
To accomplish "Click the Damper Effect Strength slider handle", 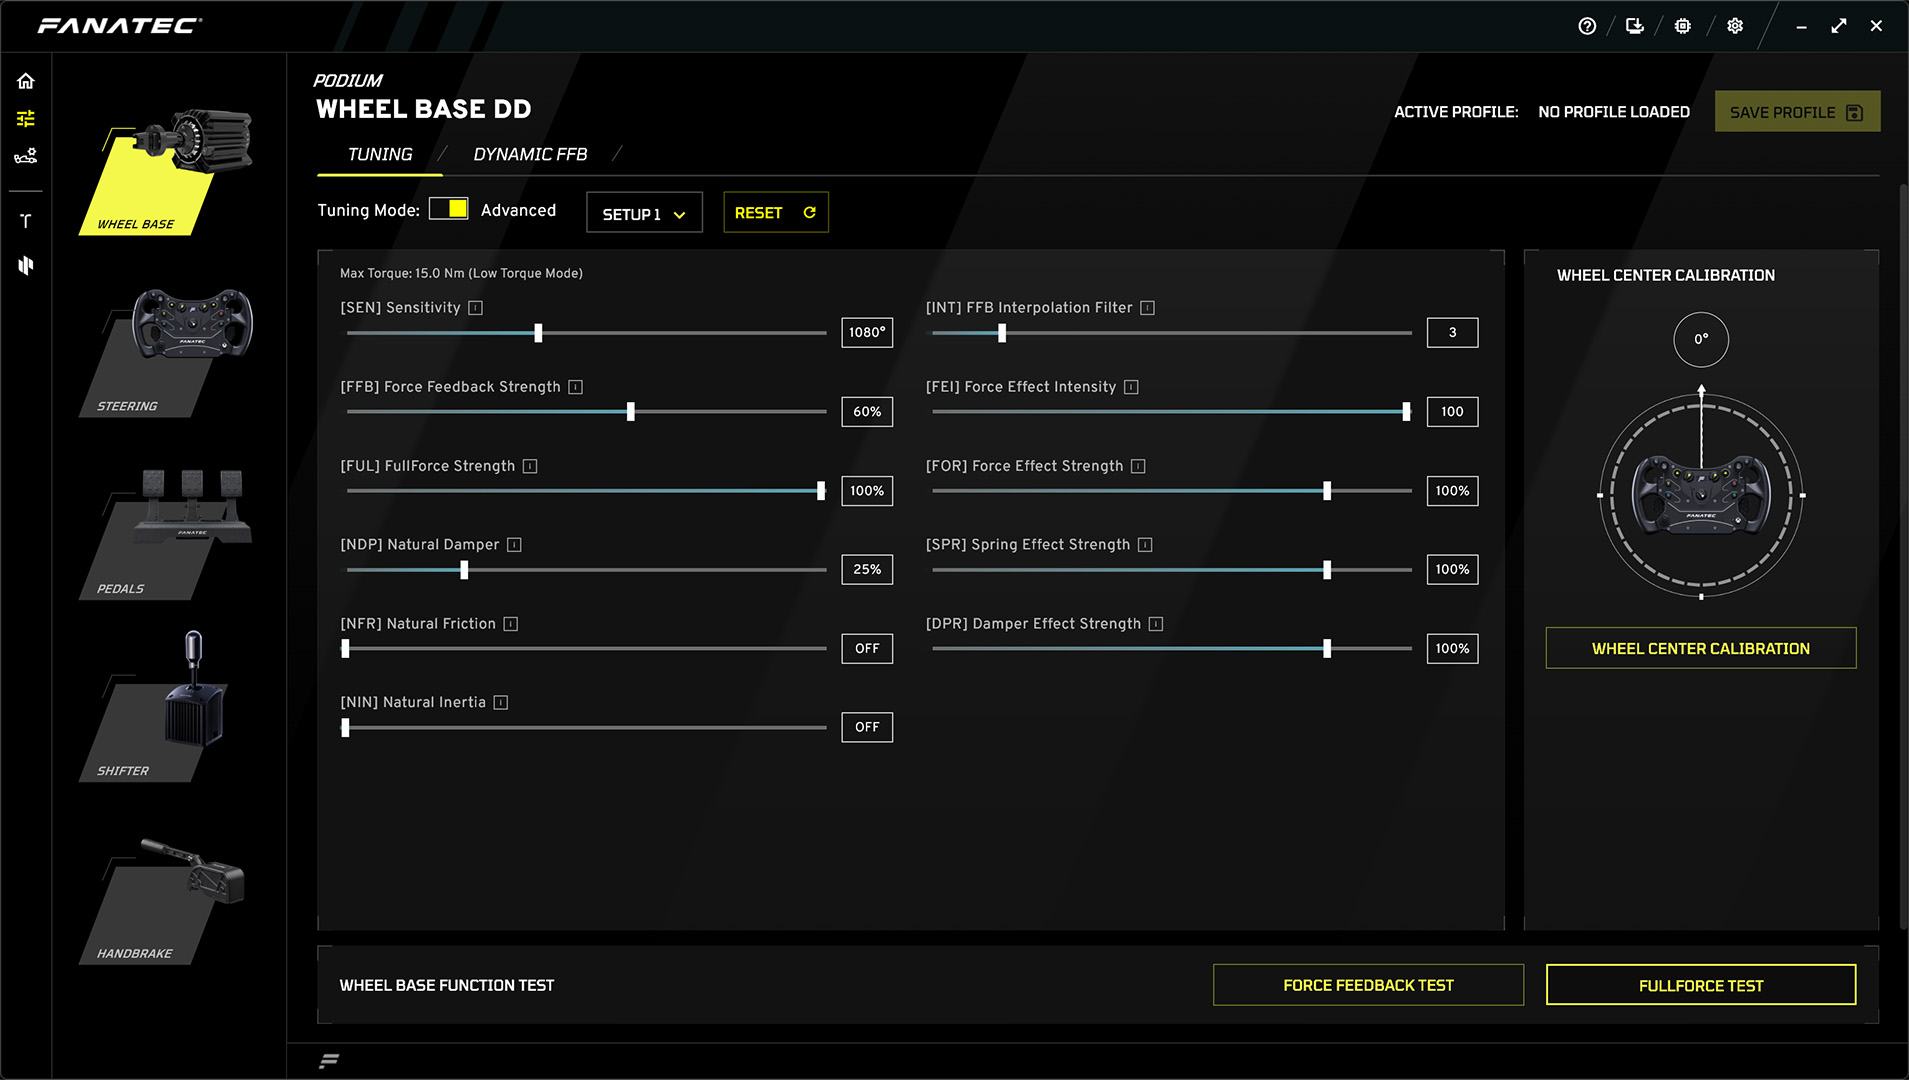I will 1327,649.
